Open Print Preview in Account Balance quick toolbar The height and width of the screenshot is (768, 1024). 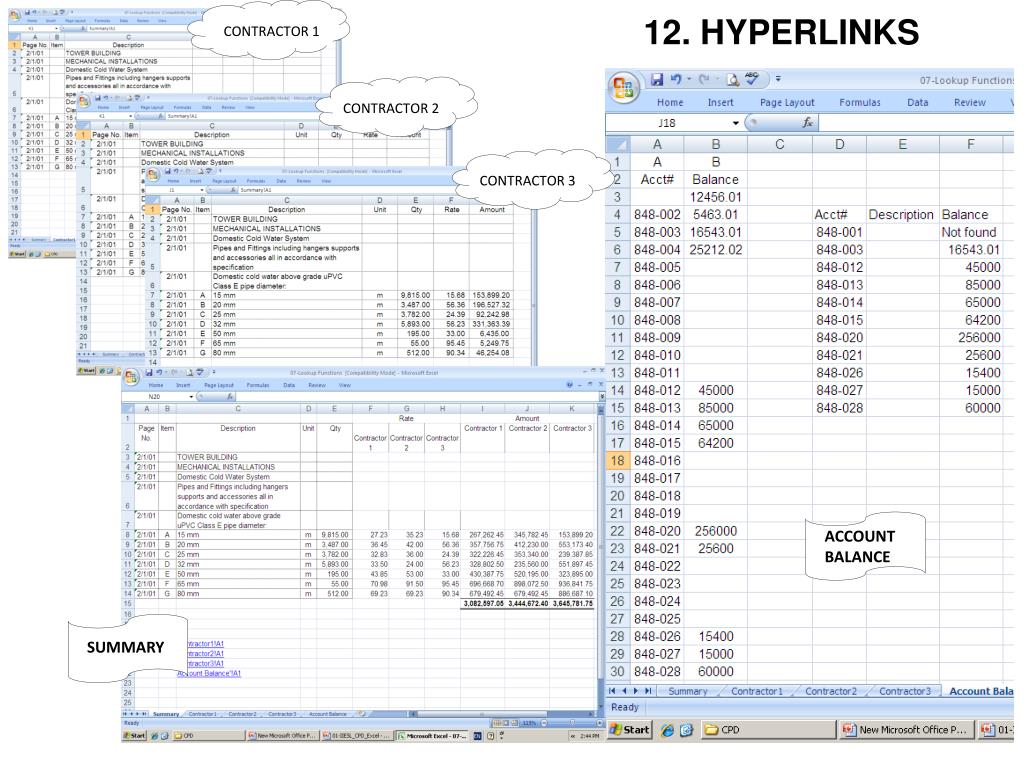733,80
